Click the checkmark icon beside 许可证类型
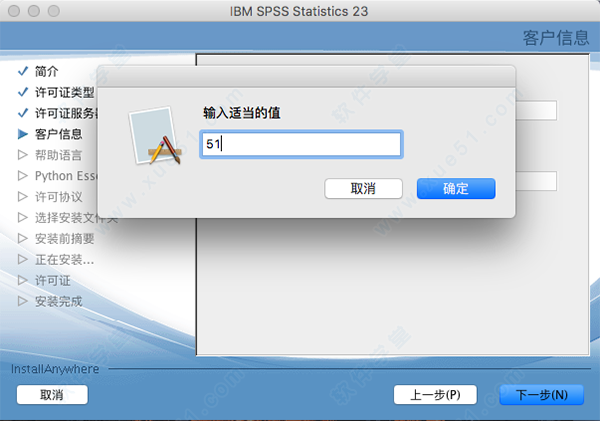This screenshot has height=421, width=600. coord(23,92)
